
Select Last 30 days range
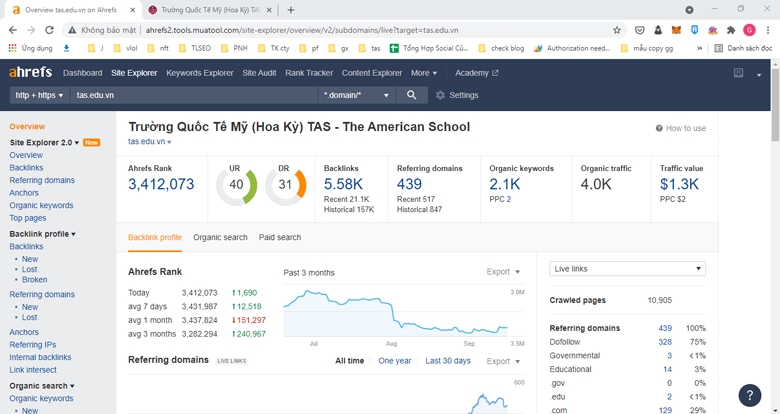448,361
